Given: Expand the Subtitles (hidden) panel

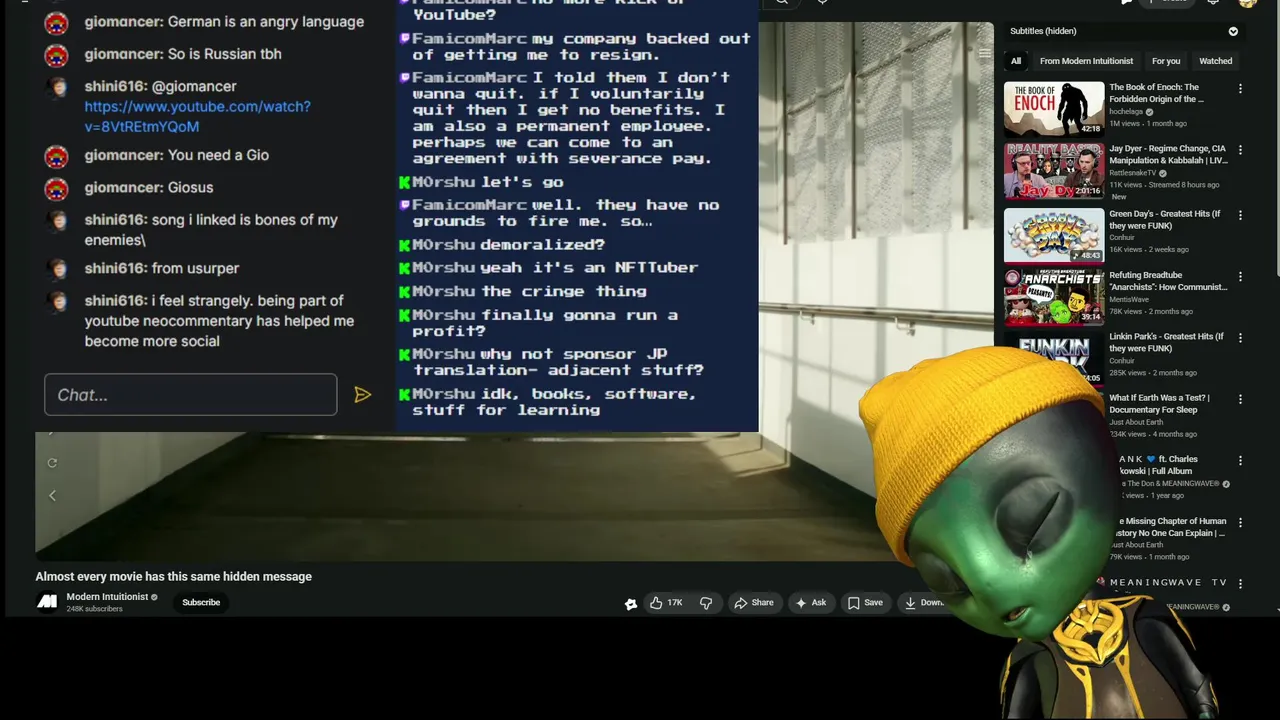Looking at the screenshot, I should pos(1233,32).
